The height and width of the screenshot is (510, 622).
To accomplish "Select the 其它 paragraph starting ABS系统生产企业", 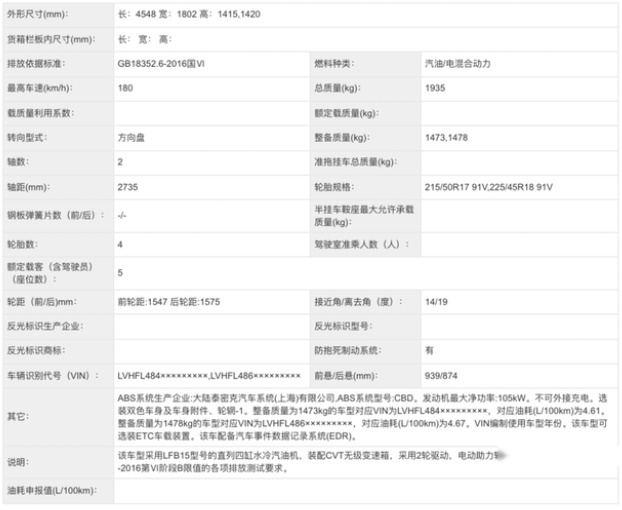I will click(x=362, y=417).
